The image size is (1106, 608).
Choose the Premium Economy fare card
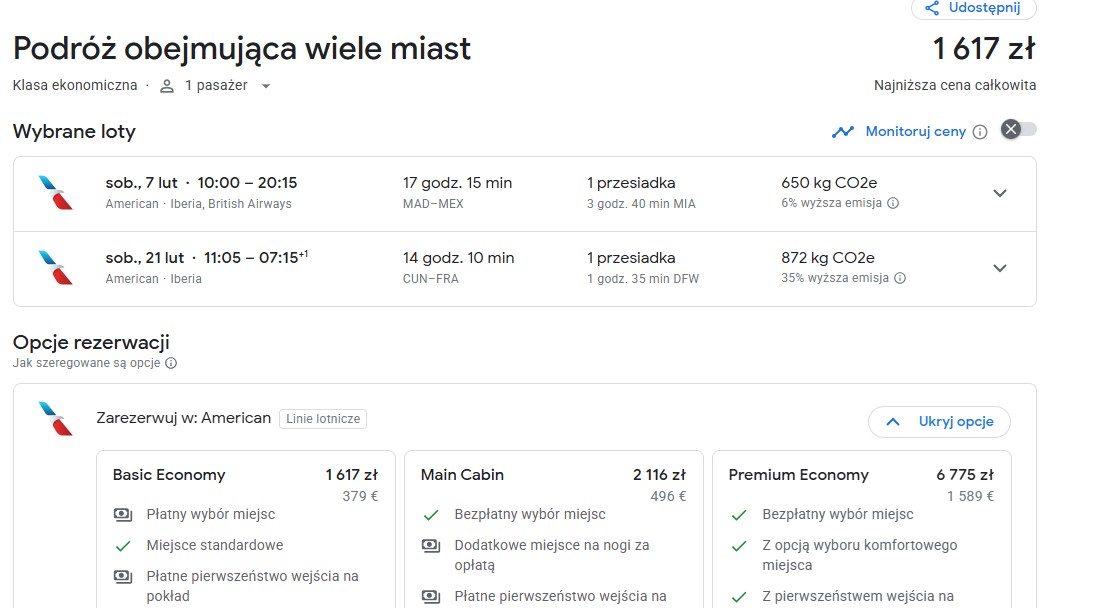861,530
